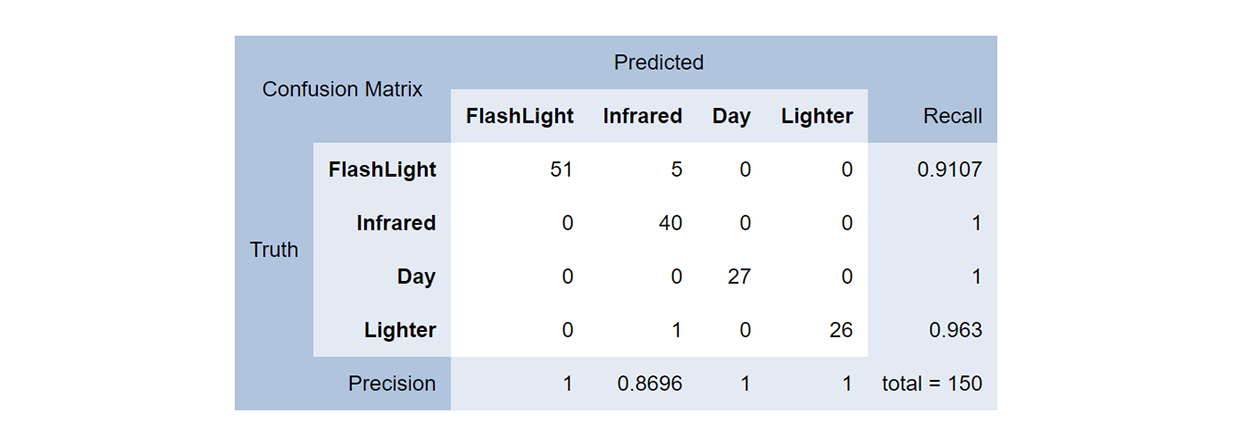Select the Day diagonal cell showing 27
The width and height of the screenshot is (1250, 446).
pyautogui.click(x=738, y=277)
